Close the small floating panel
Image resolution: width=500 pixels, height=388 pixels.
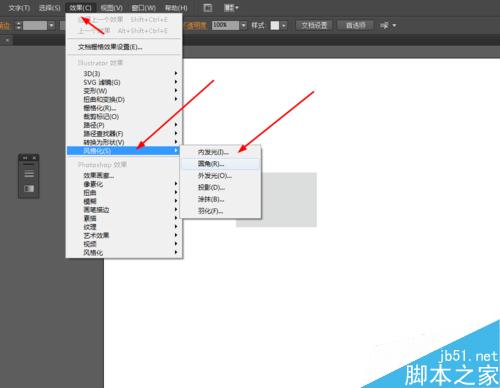coord(34,158)
